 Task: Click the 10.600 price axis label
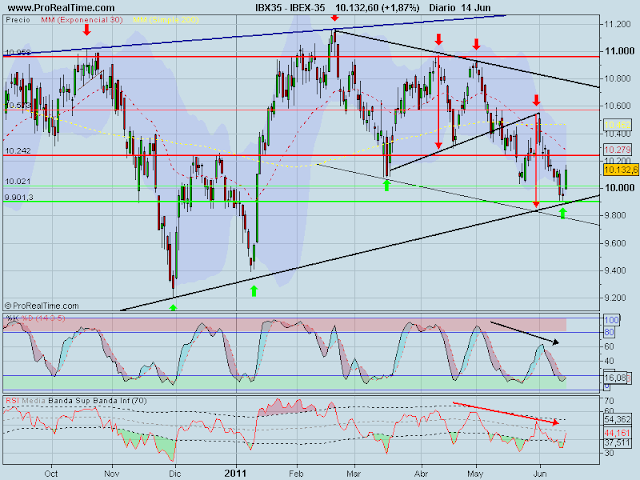coord(618,106)
